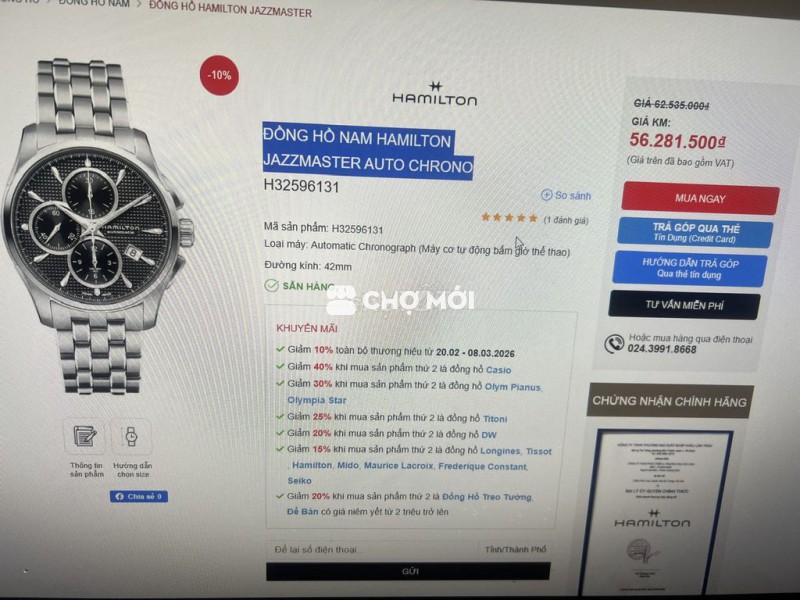Click the Tư vấn miễn phí button
800x600 pixels.
pyautogui.click(x=684, y=305)
